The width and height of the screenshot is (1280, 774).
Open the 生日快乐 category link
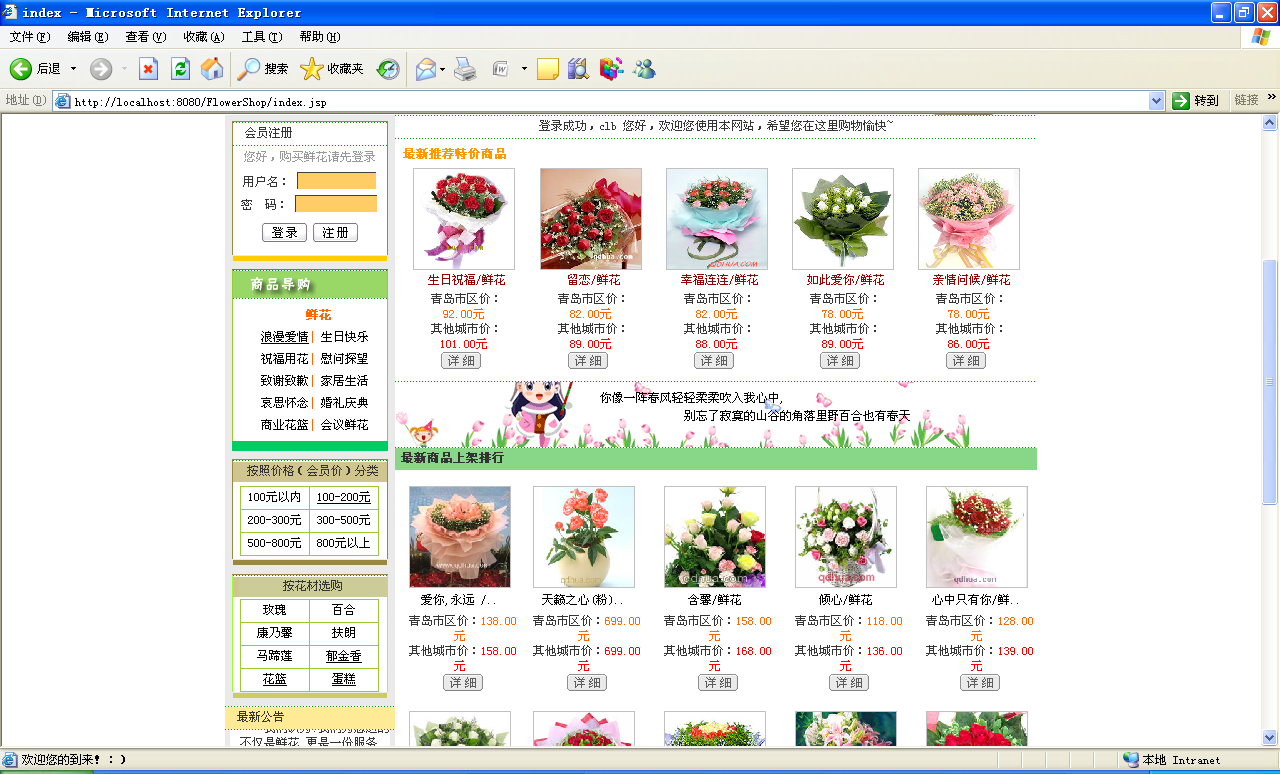point(344,337)
